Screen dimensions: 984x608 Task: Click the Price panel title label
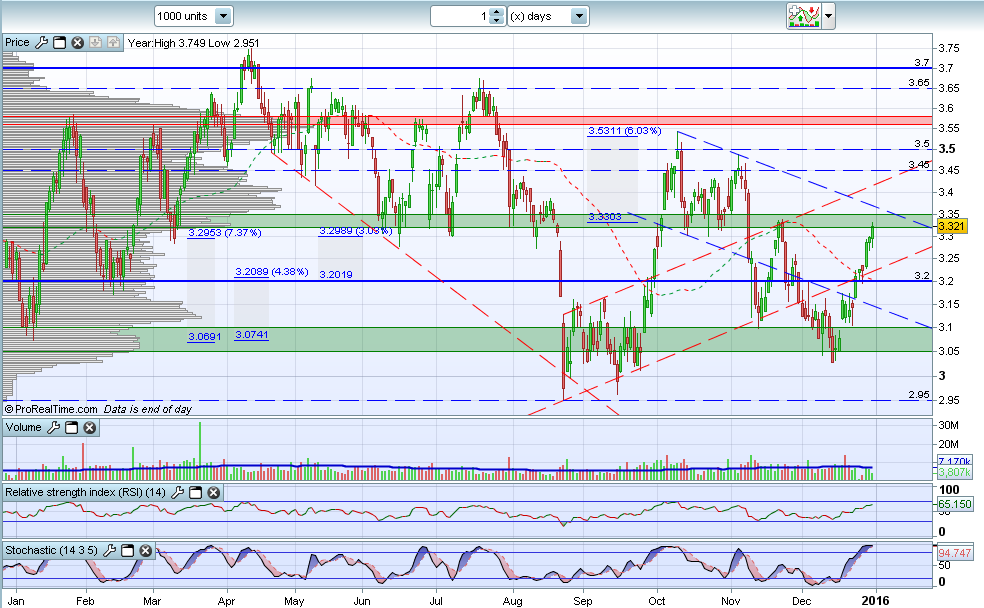(x=17, y=42)
